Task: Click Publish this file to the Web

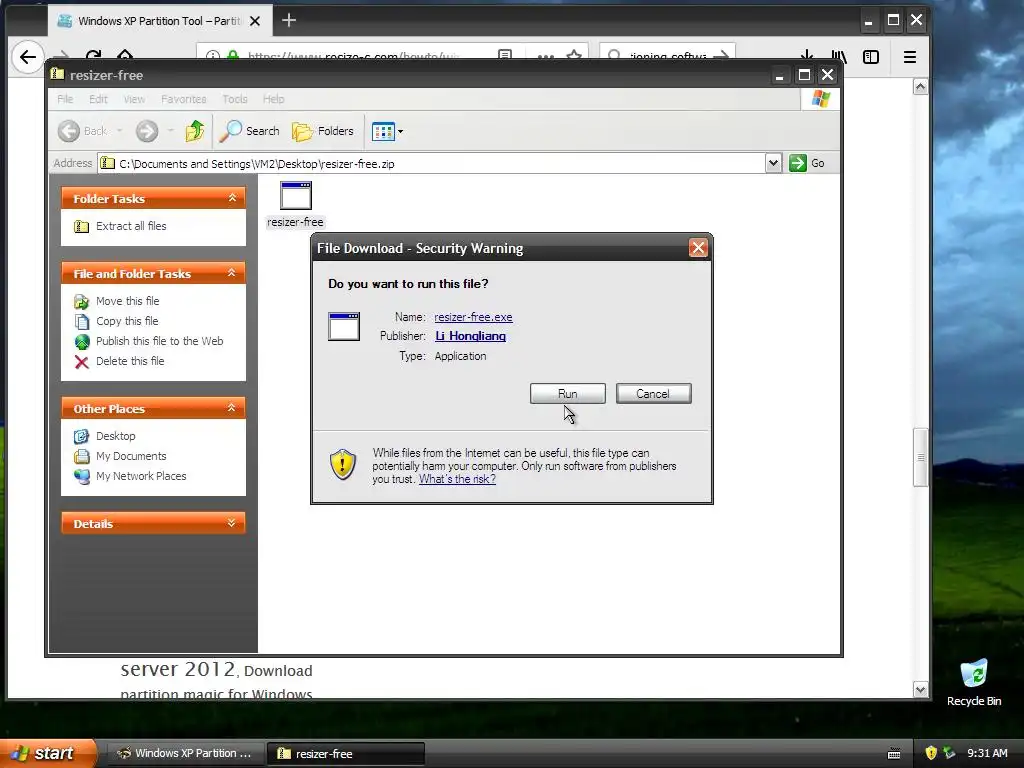Action: (159, 341)
